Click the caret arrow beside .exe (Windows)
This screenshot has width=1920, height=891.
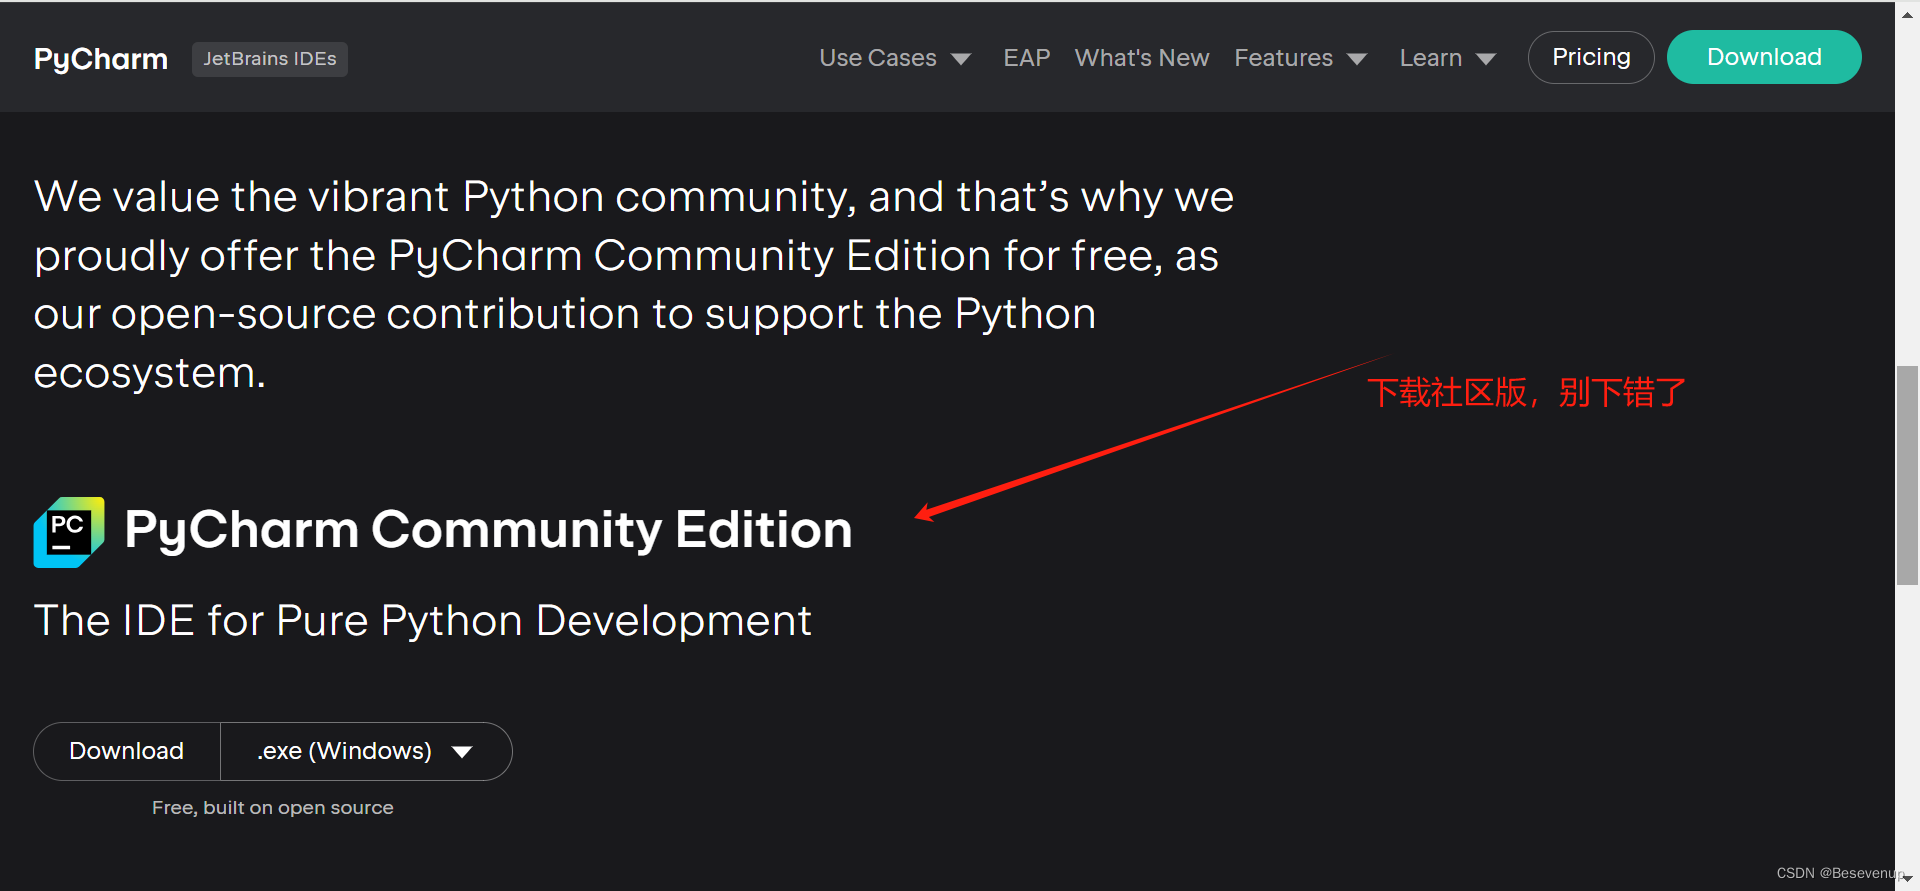462,752
